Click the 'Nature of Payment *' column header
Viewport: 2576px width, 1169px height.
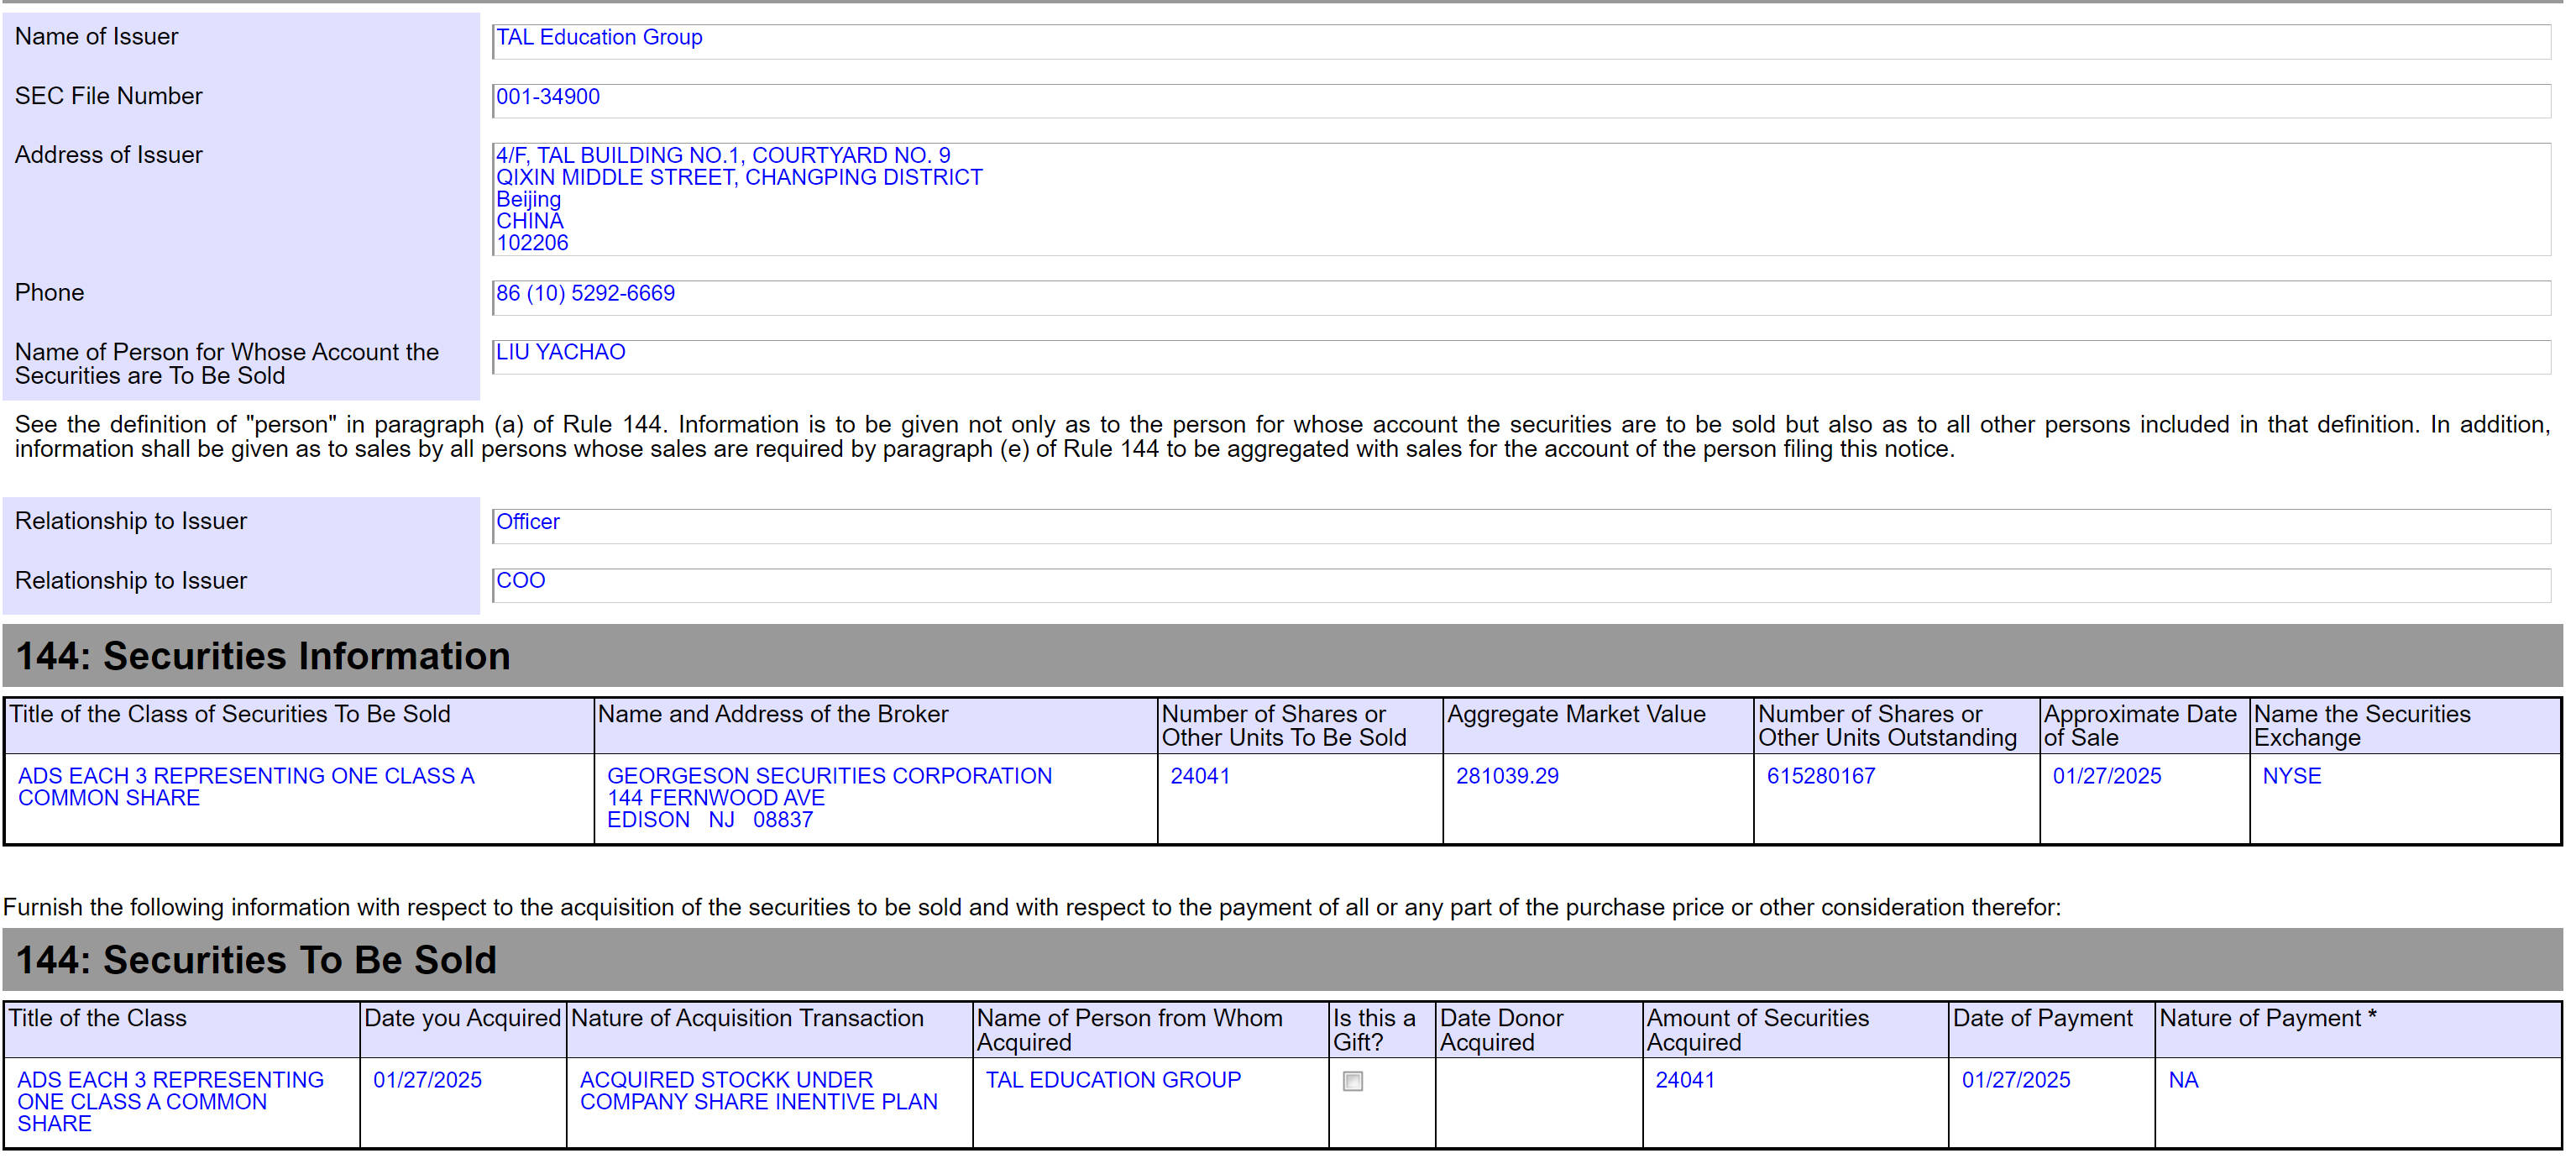coord(2357,1030)
